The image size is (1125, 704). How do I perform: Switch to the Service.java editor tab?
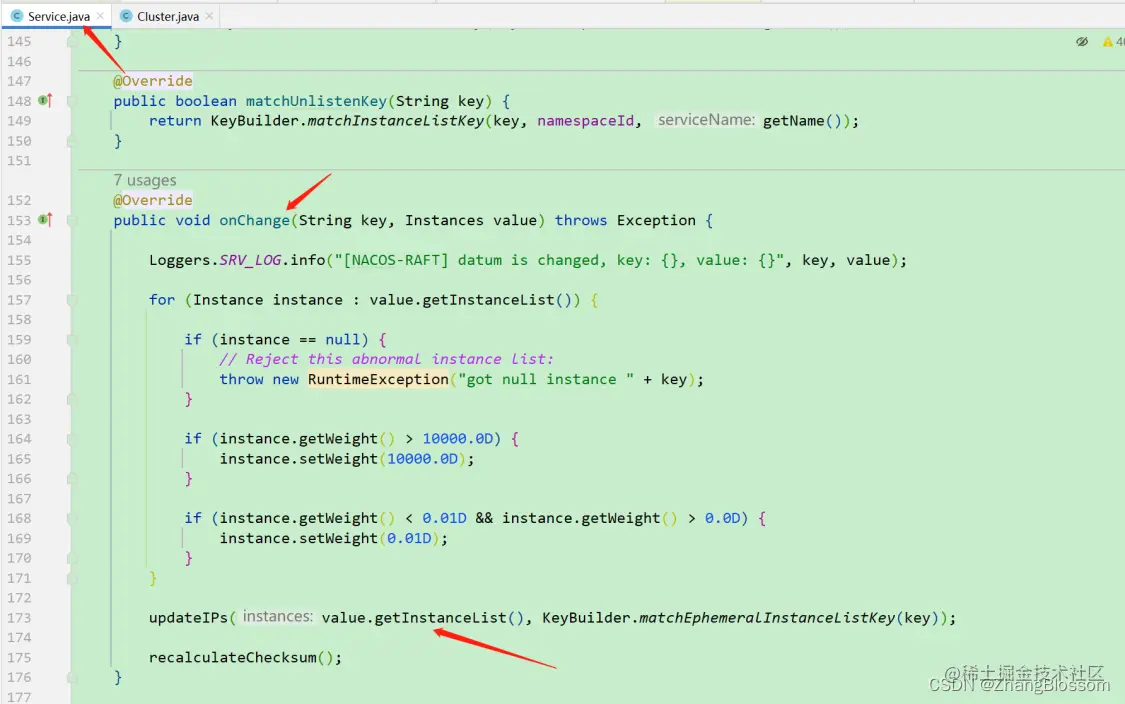coord(57,16)
